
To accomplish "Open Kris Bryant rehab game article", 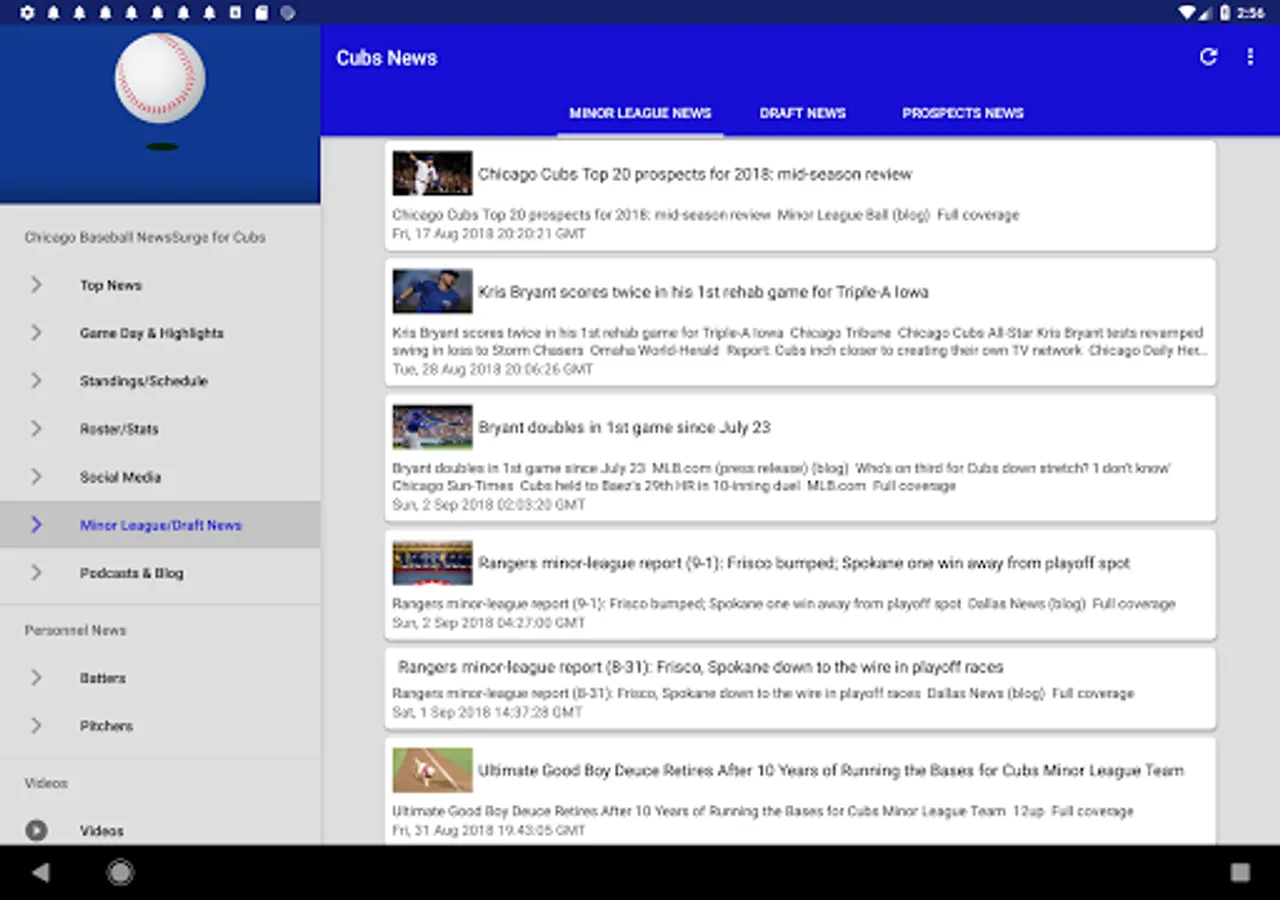I will 800,322.
